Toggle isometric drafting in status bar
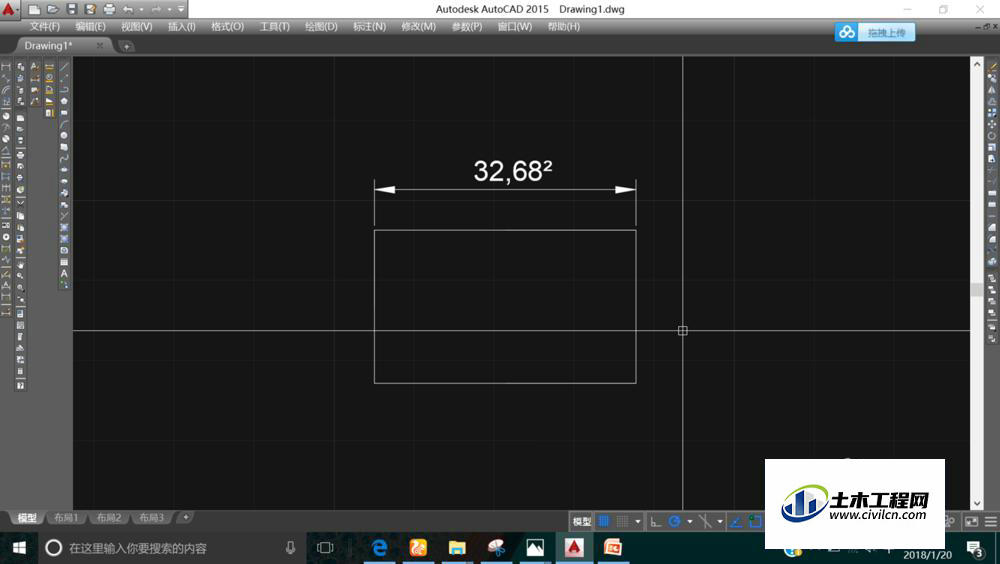This screenshot has width=1000, height=564. (x=705, y=521)
